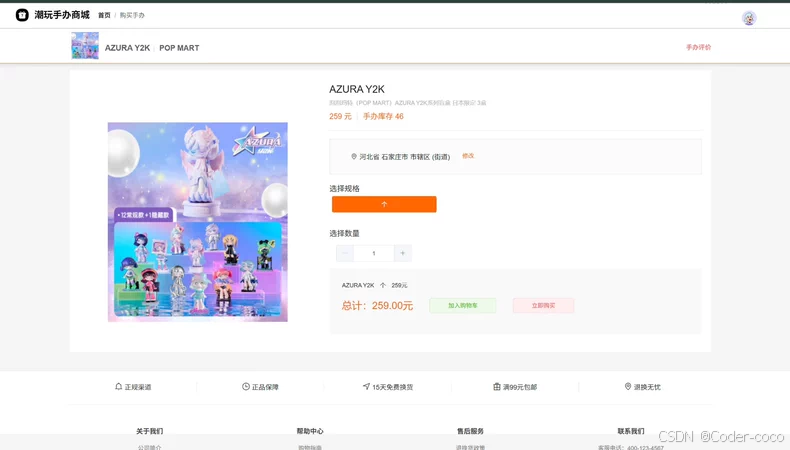Click the 总计: 259.00元 total text
790x450 pixels.
[x=377, y=305]
